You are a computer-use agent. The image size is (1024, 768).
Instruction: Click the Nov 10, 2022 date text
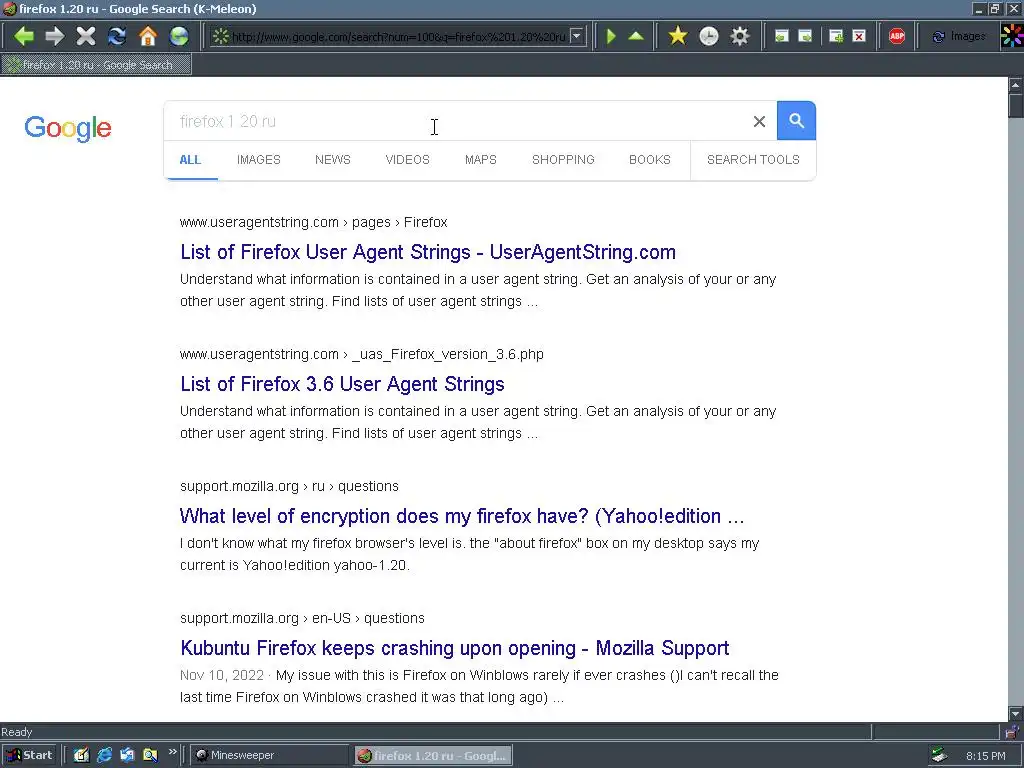point(222,675)
